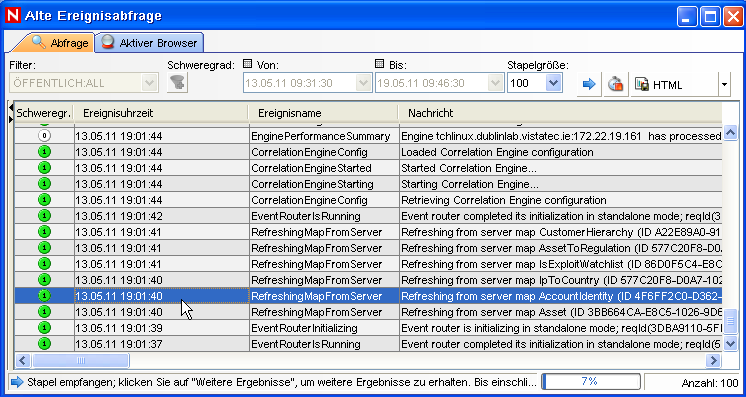Click the stop query icon button
Image resolution: width=746 pixels, height=397 pixels.
(616, 84)
